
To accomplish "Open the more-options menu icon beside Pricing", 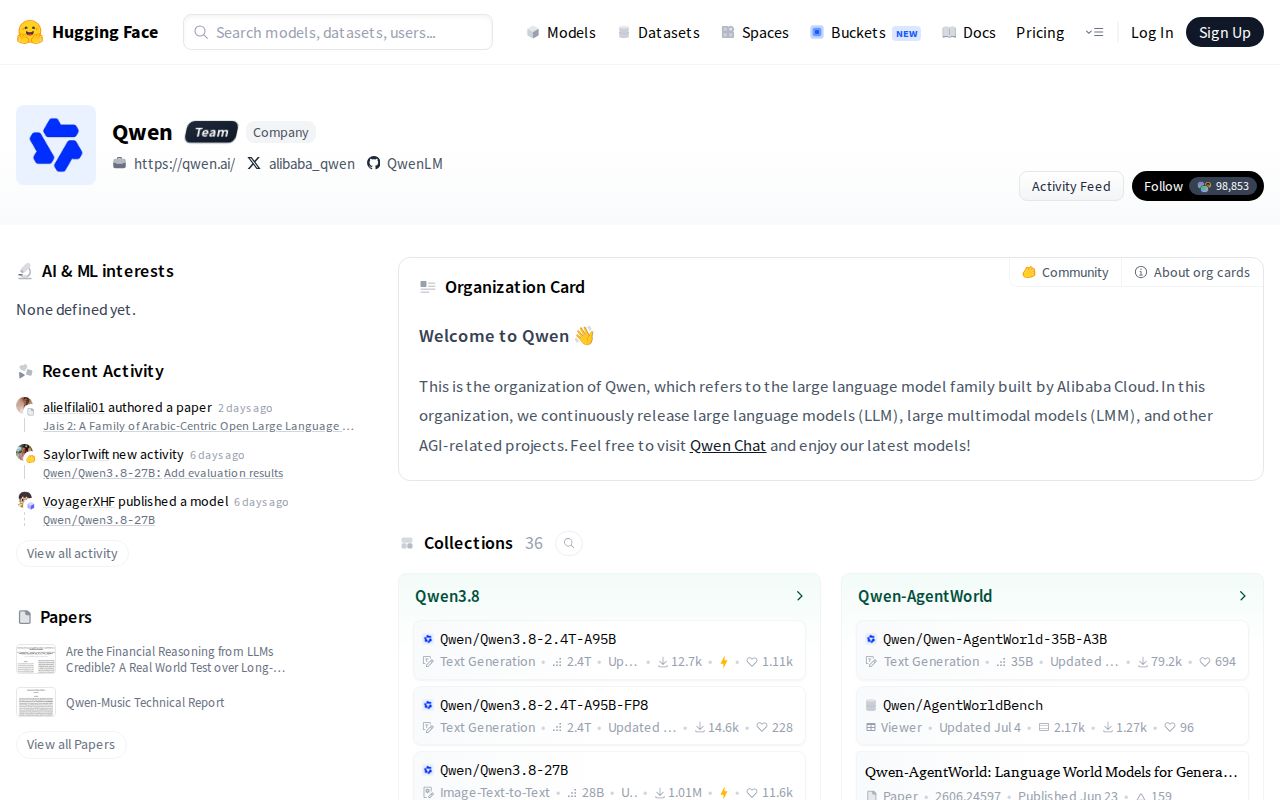I will tap(1094, 32).
